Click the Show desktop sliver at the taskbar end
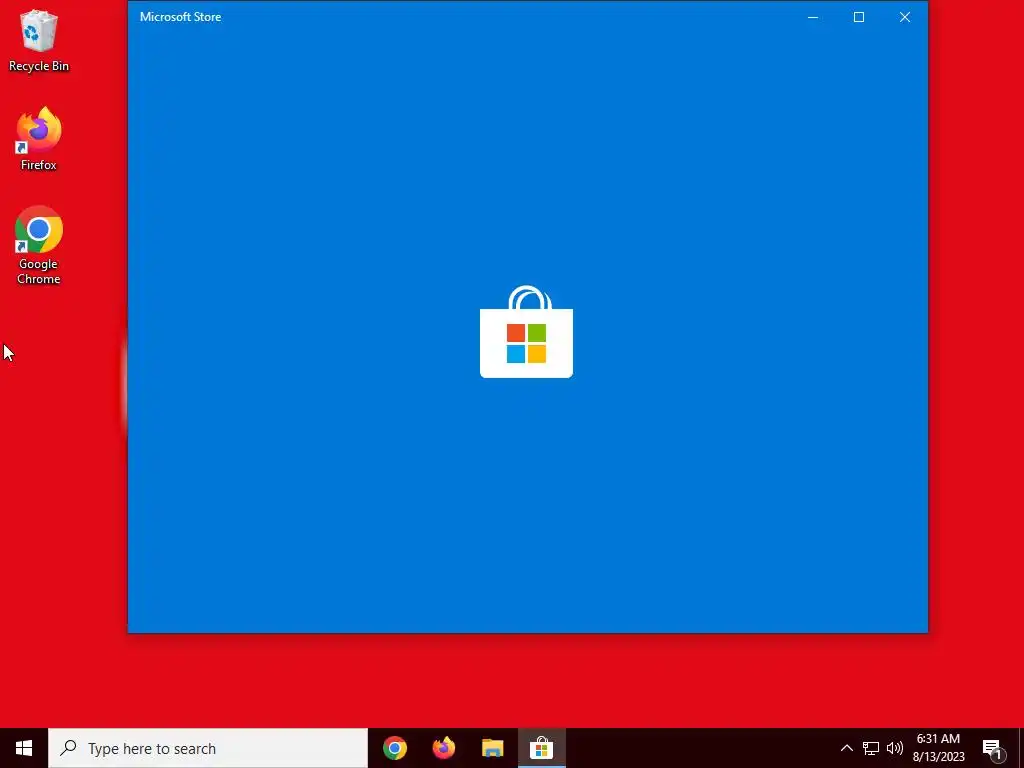This screenshot has height=768, width=1024. tap(1021, 748)
